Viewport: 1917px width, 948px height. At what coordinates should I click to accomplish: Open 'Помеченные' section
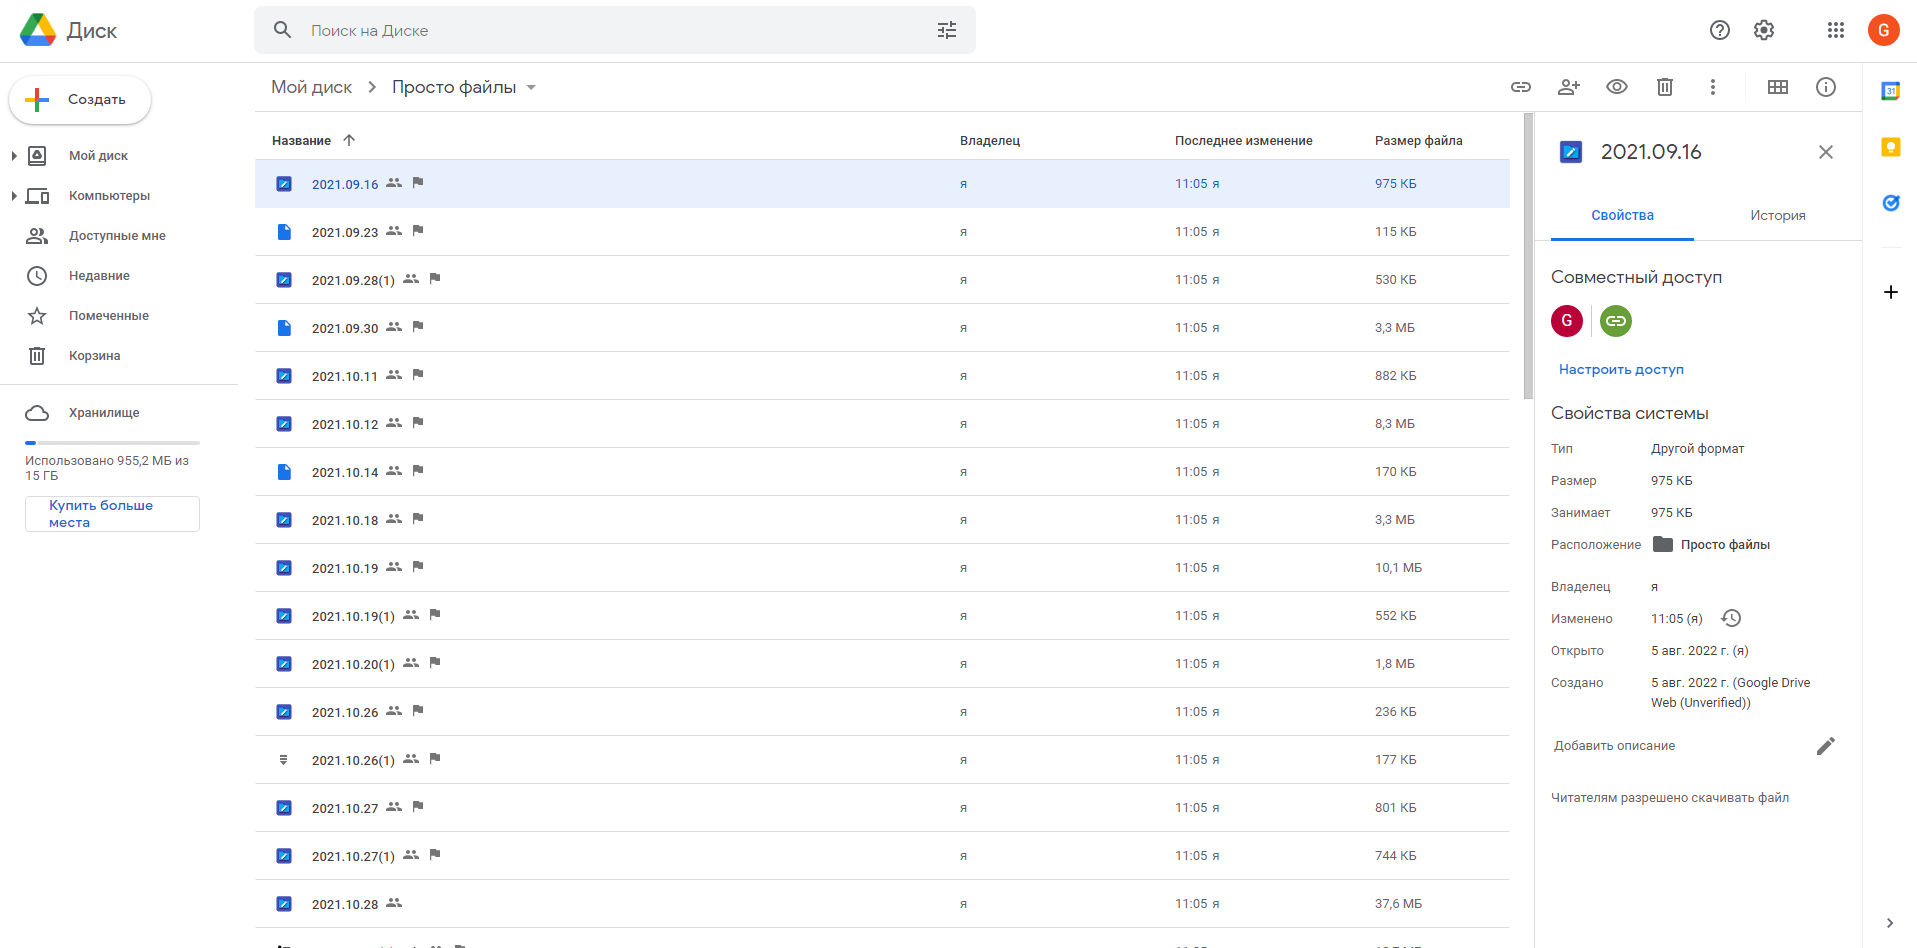click(108, 316)
